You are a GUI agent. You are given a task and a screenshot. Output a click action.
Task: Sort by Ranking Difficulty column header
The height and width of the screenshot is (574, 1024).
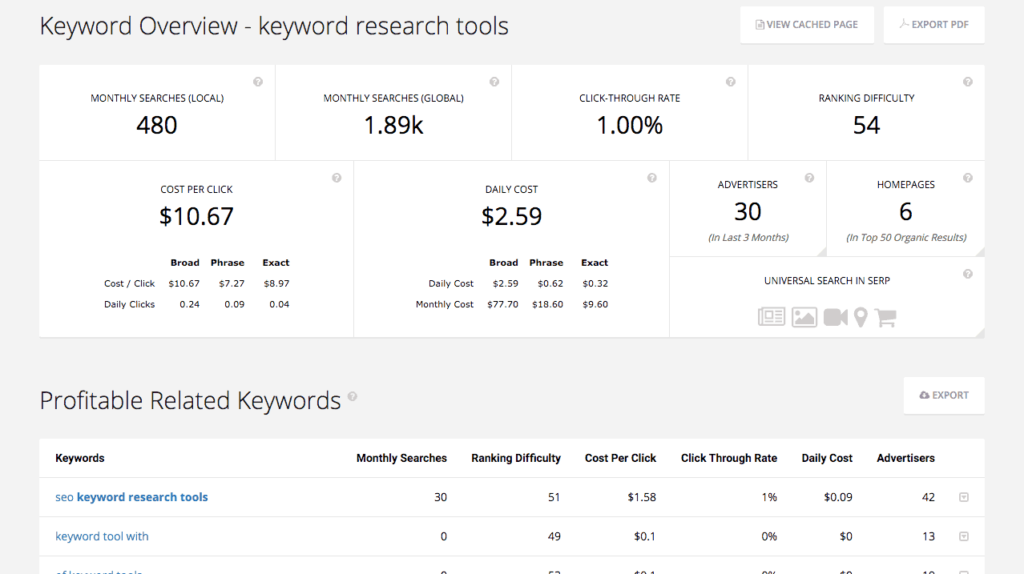(516, 458)
